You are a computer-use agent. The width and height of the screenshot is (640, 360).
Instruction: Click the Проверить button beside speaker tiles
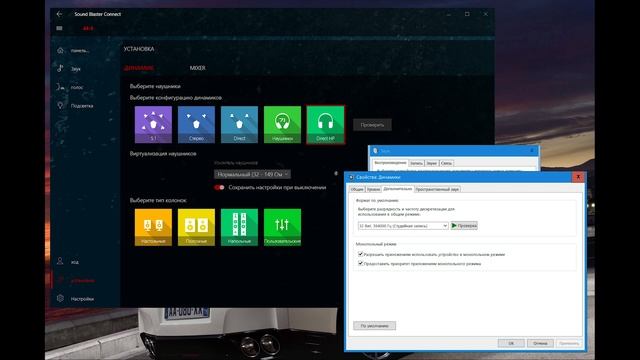[x=372, y=125]
